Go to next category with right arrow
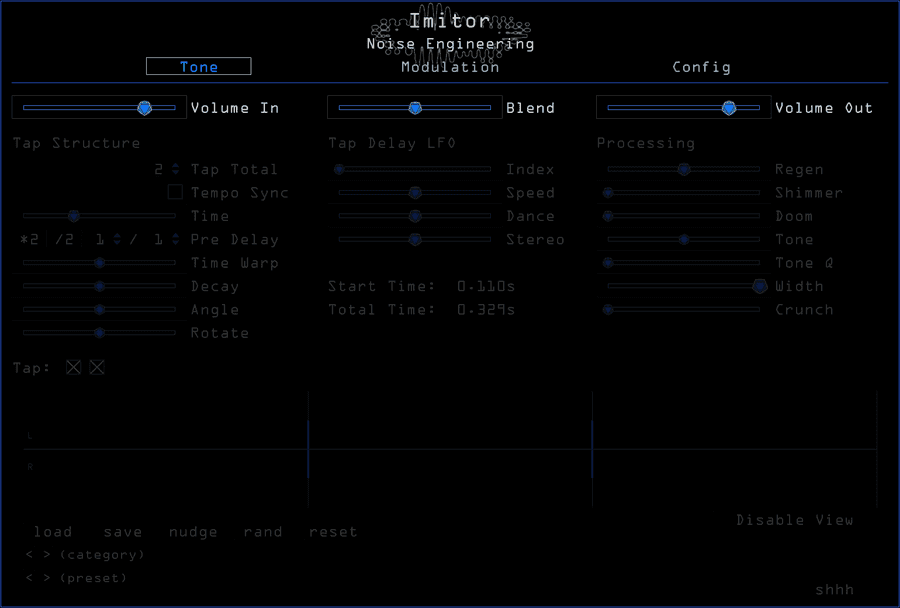 47,555
